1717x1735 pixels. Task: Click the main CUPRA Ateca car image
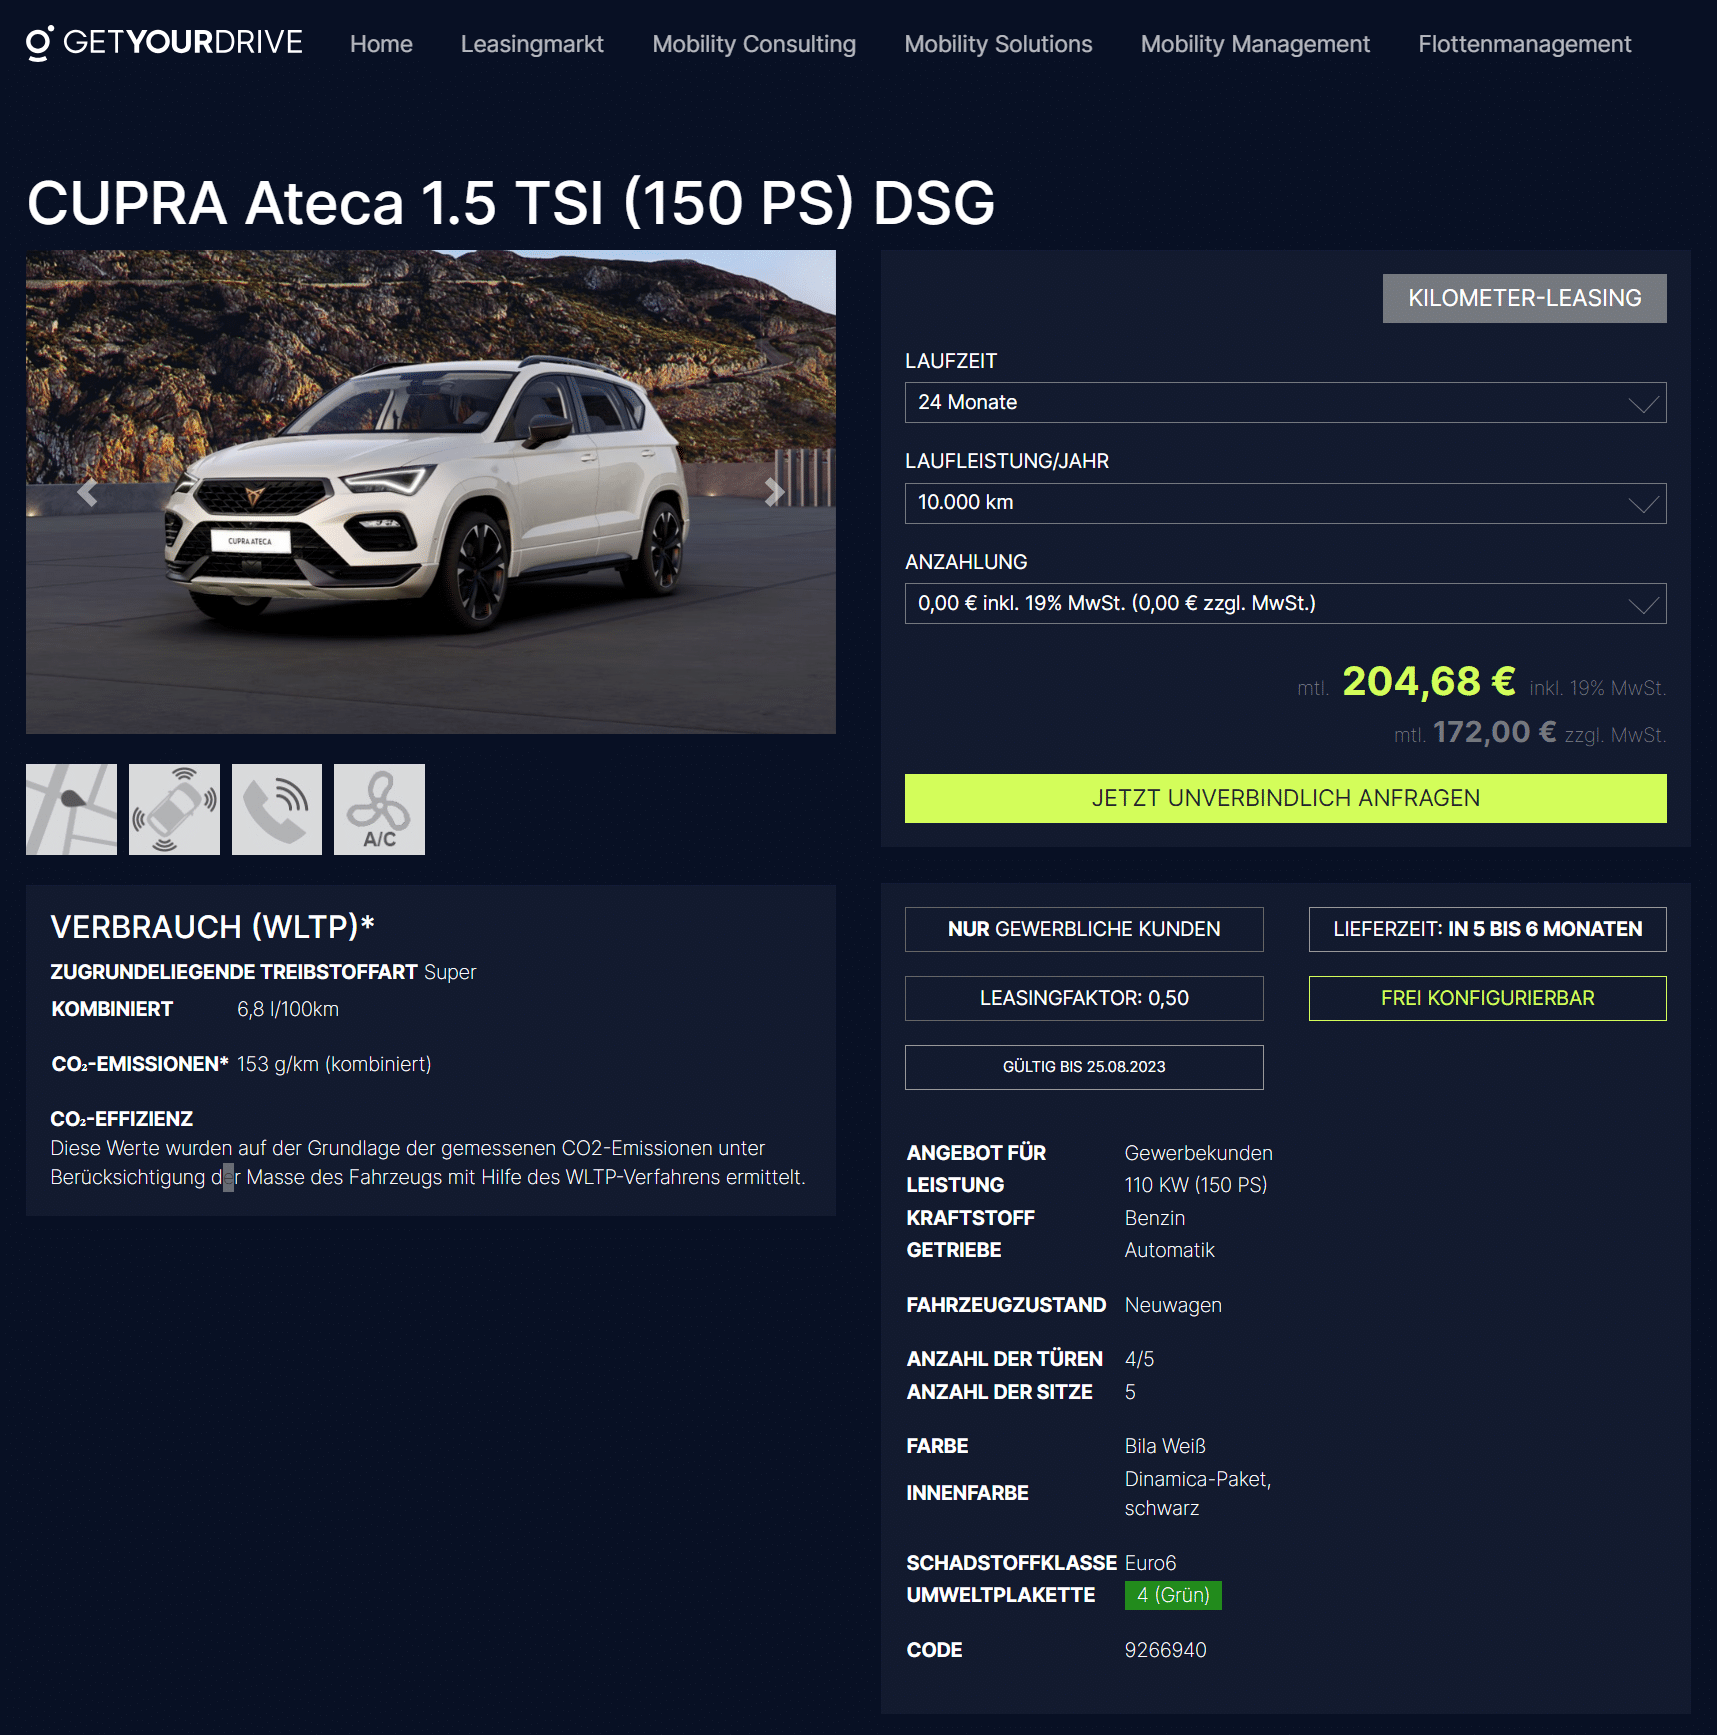pos(431,492)
